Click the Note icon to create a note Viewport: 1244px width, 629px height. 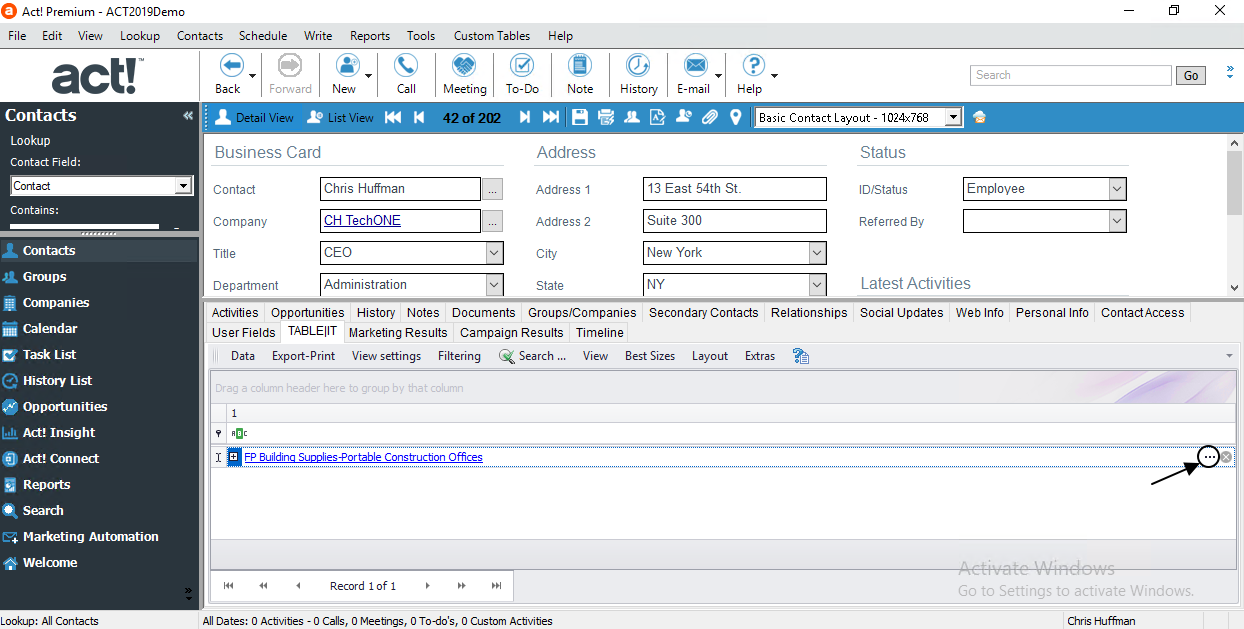[580, 73]
